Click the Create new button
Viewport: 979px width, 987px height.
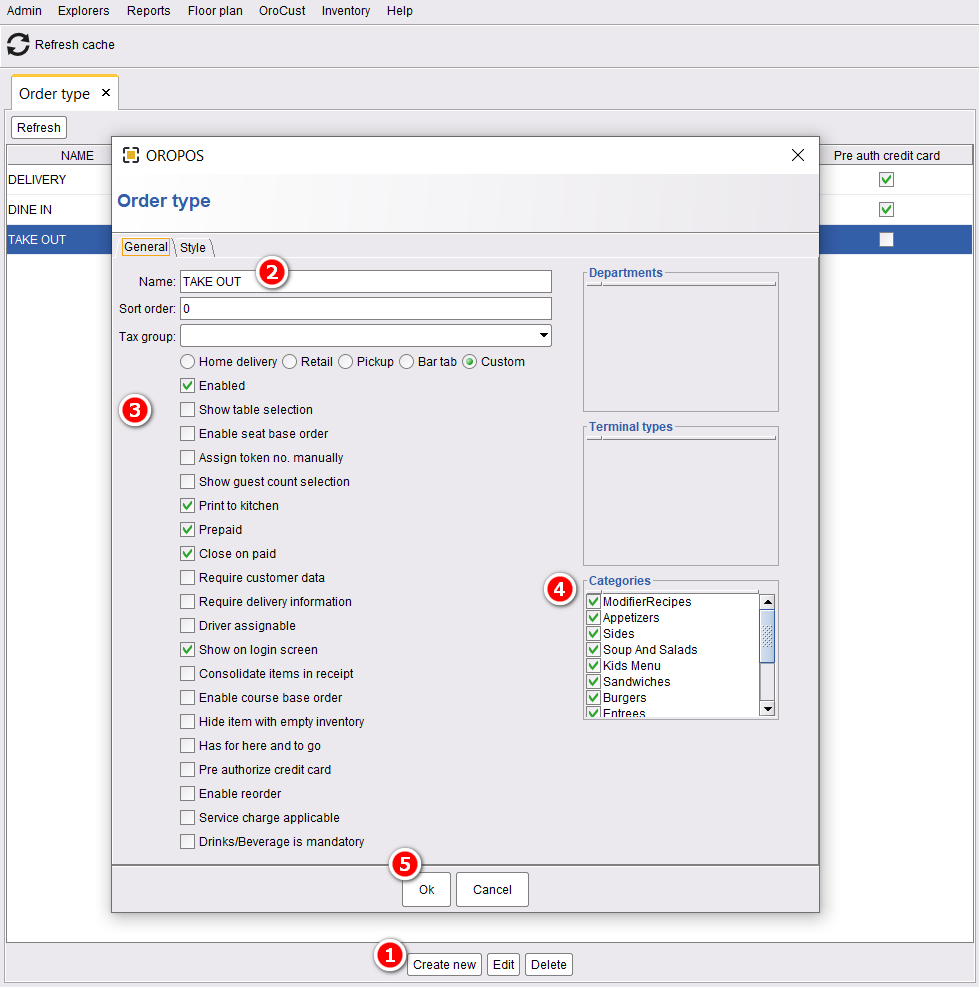444,964
